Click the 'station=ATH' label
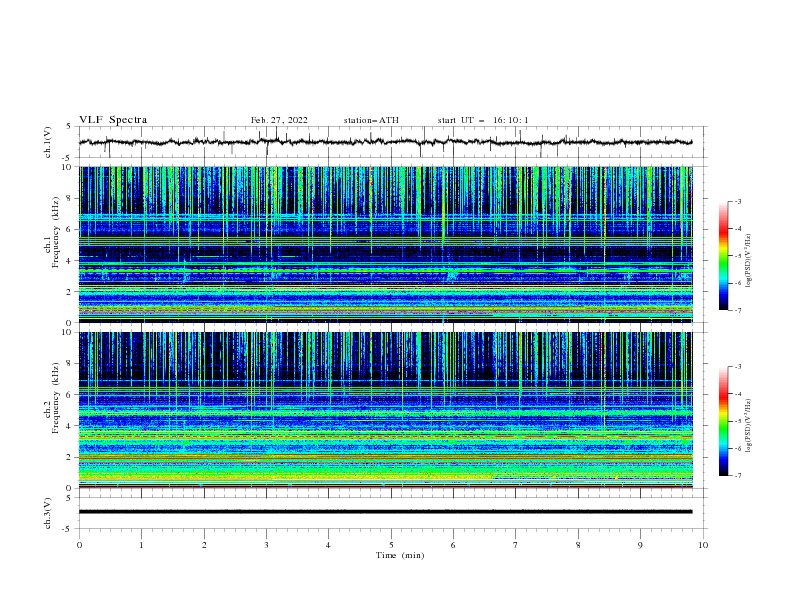The width and height of the screenshot is (792, 612). pyautogui.click(x=371, y=120)
